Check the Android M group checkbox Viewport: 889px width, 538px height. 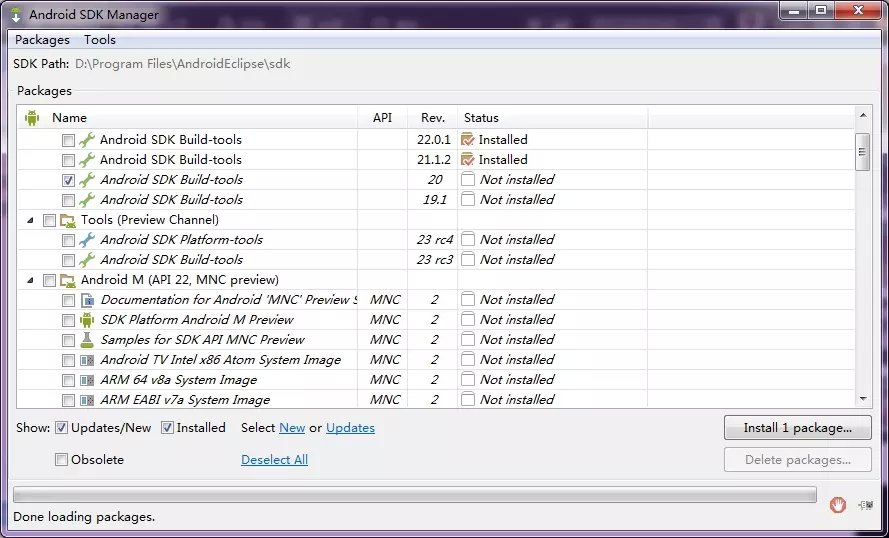pyautogui.click(x=49, y=280)
